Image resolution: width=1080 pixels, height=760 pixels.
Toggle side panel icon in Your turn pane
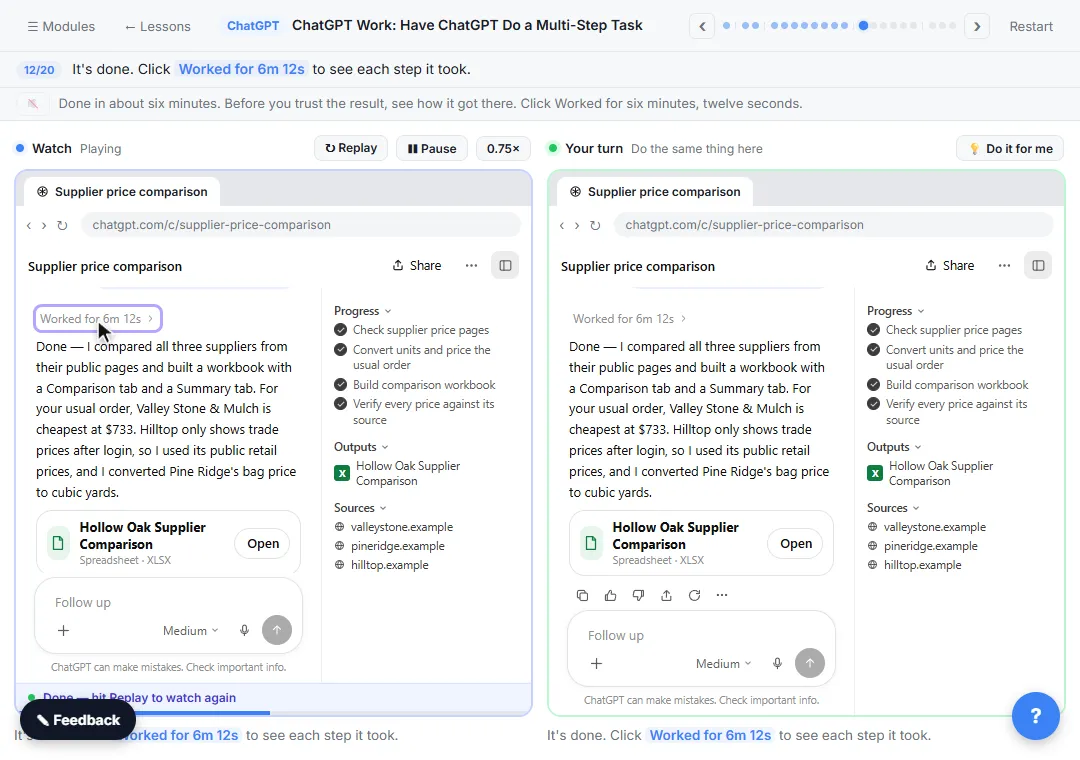(x=1038, y=265)
